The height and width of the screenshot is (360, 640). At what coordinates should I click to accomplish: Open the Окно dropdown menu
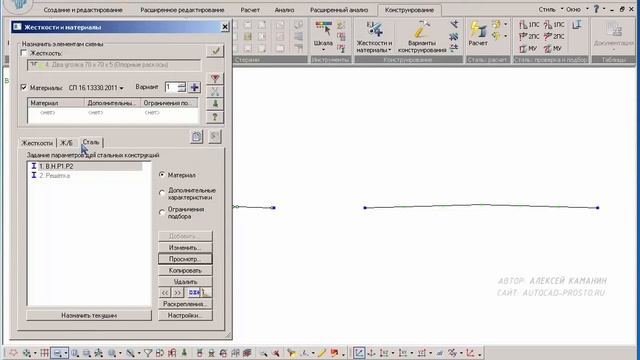click(x=577, y=9)
